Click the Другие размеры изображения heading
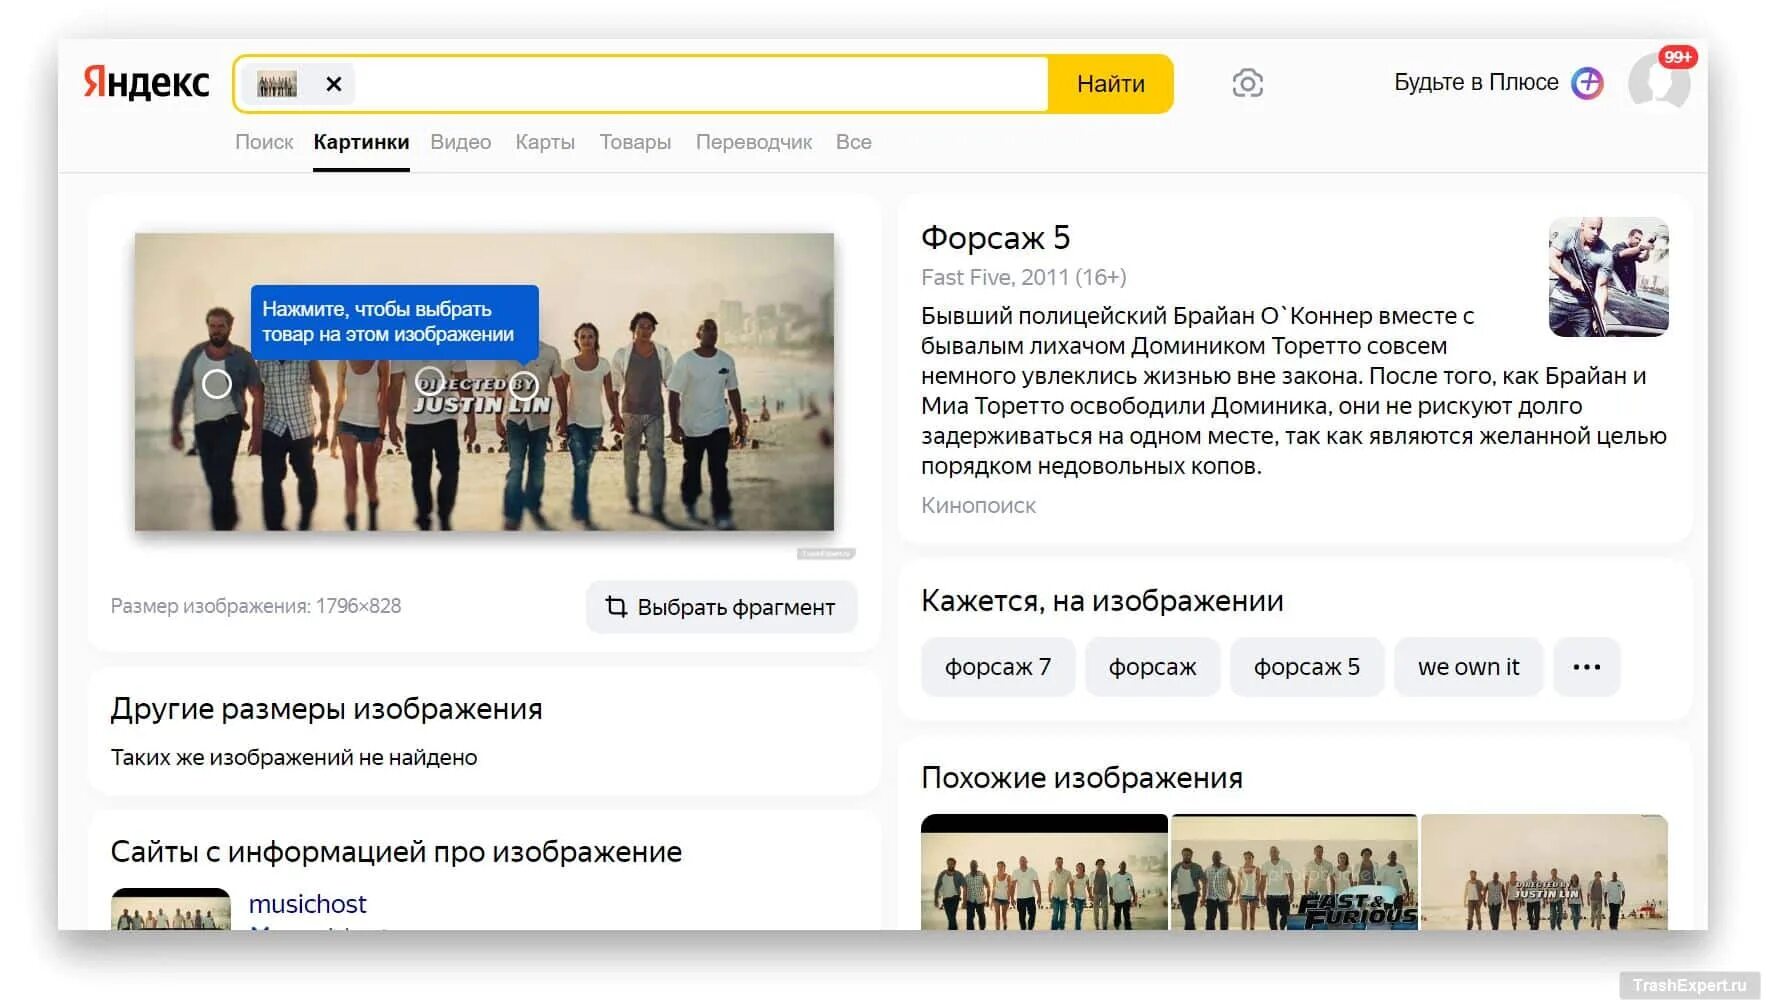This screenshot has height=1005, width=1766. coord(326,709)
